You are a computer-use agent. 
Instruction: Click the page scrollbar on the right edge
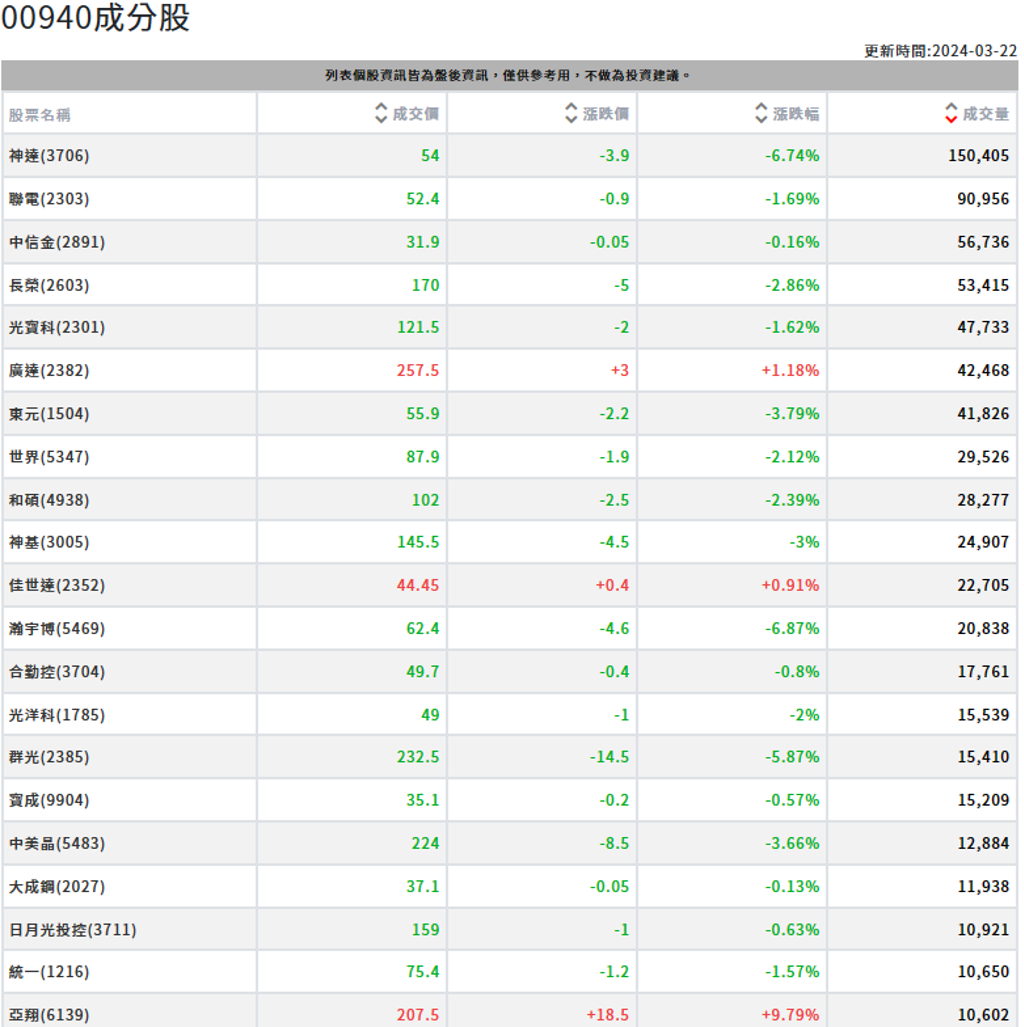click(1020, 500)
